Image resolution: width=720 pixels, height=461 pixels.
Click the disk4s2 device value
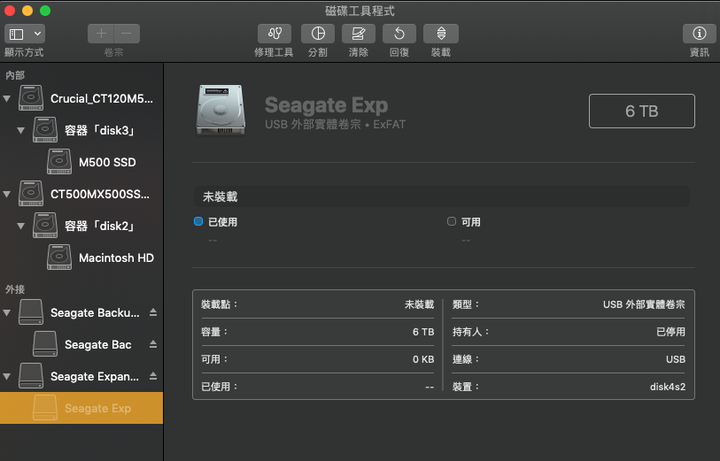[x=668, y=387]
